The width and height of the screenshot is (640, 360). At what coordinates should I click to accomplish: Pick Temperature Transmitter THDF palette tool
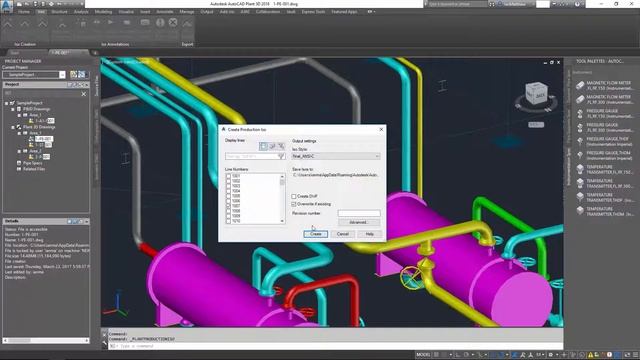click(605, 198)
